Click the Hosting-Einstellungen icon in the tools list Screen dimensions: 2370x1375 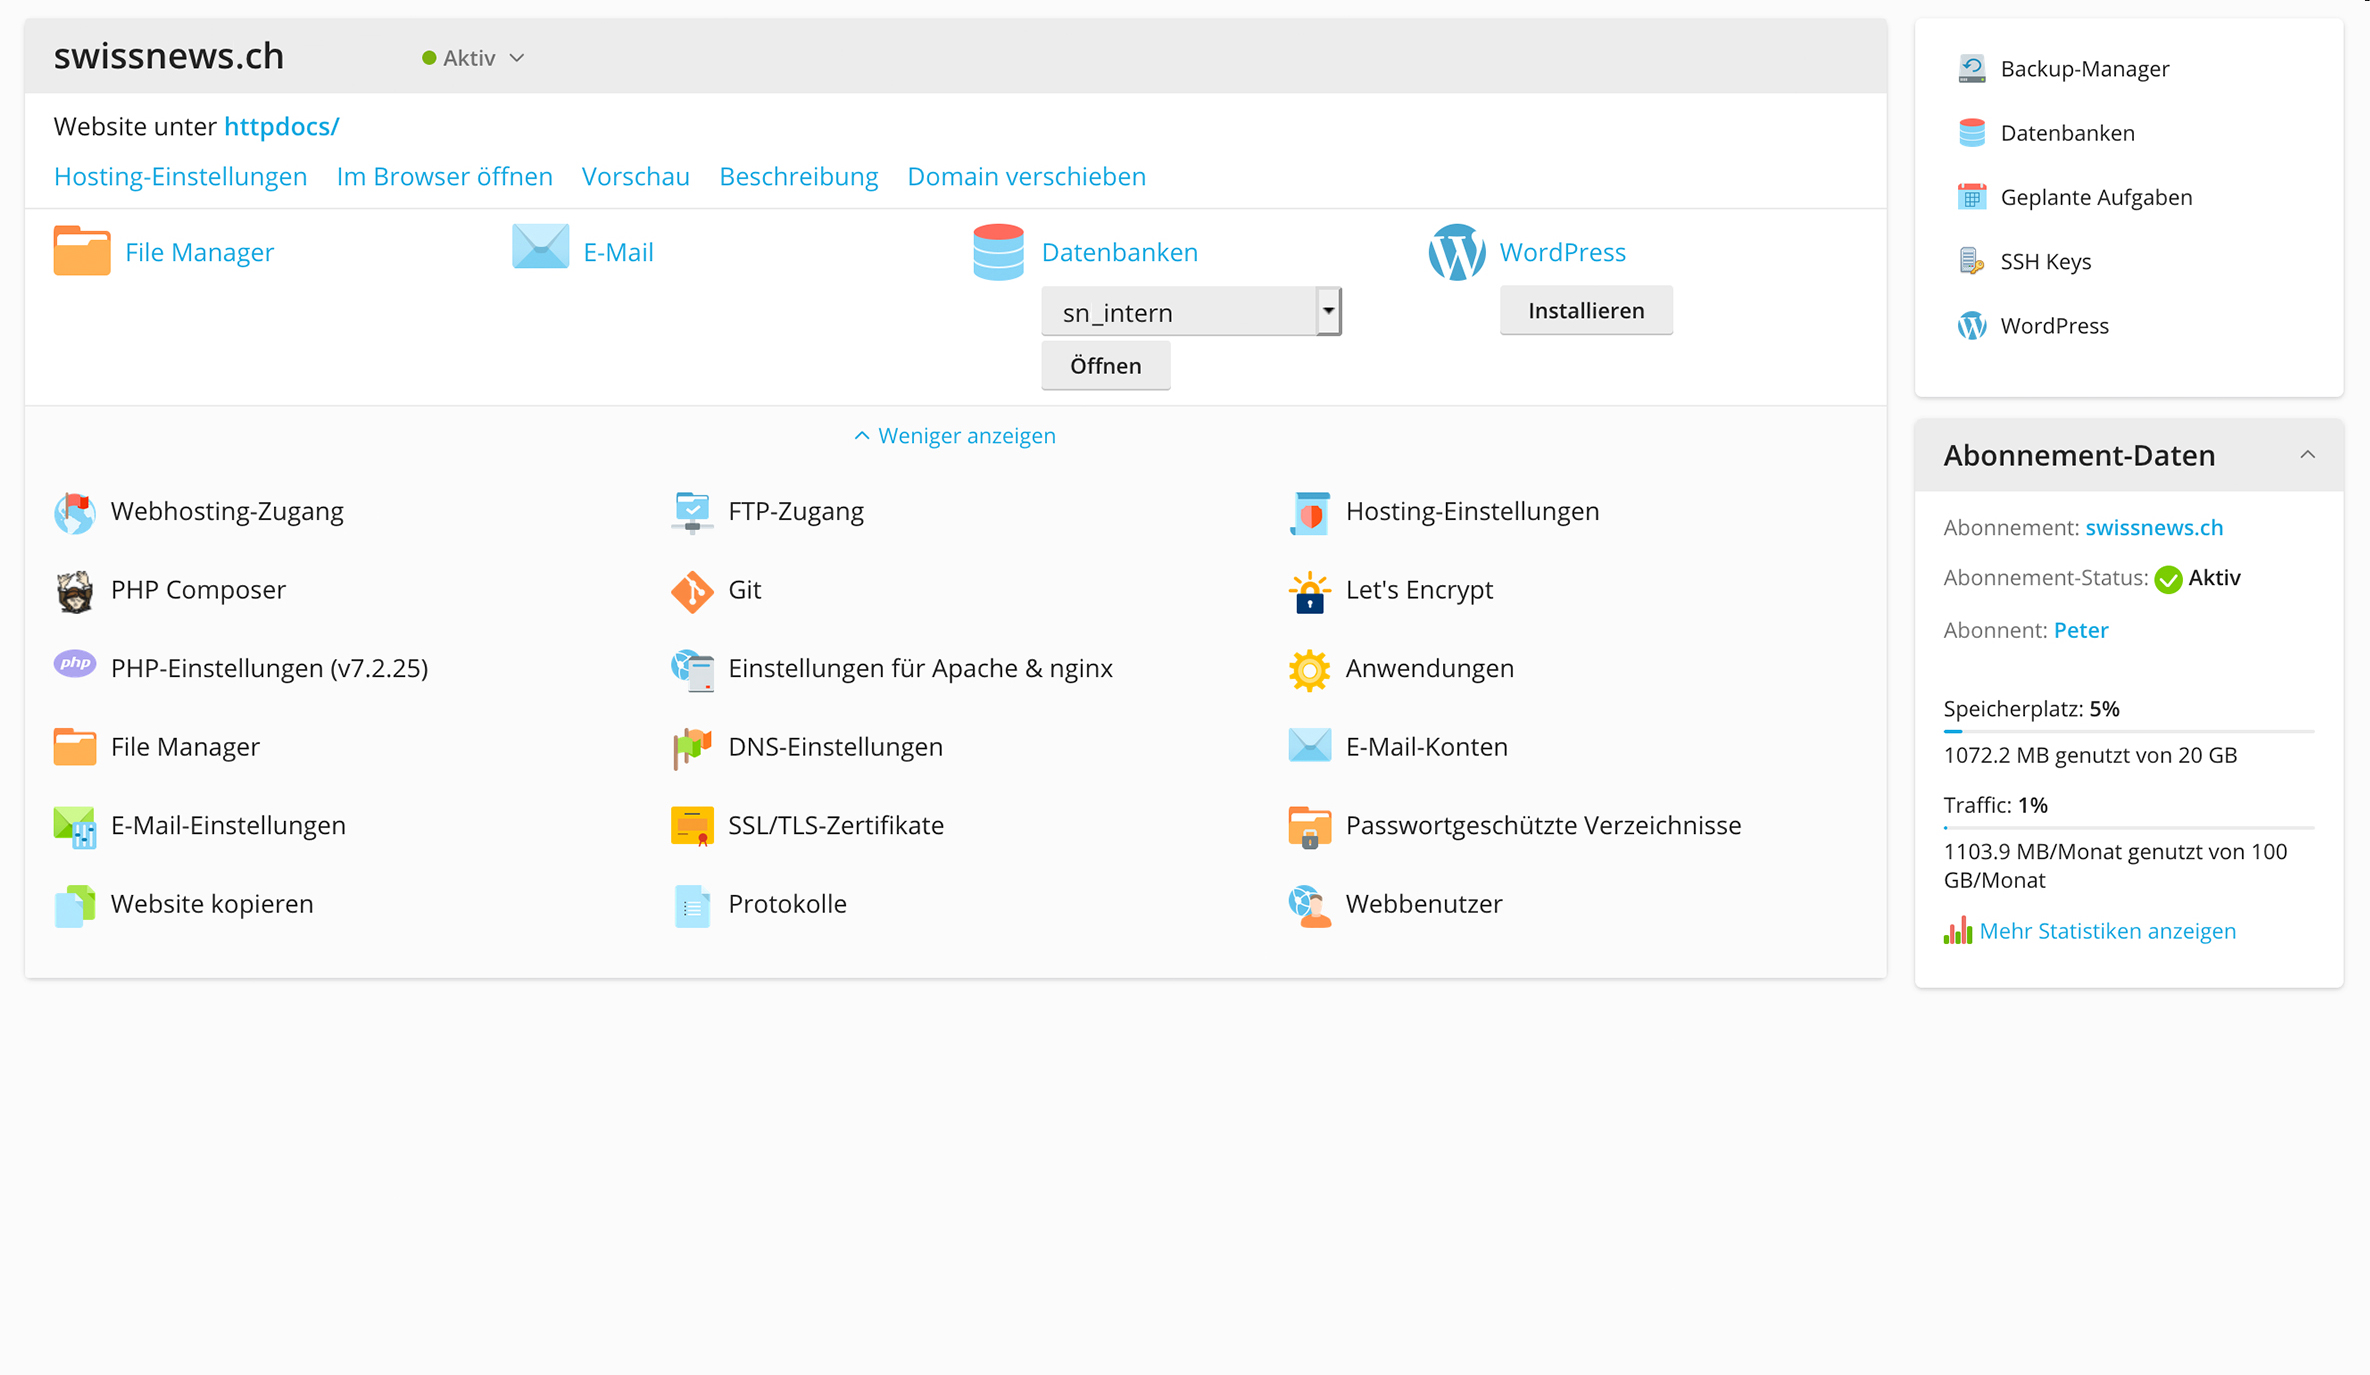click(x=1309, y=512)
